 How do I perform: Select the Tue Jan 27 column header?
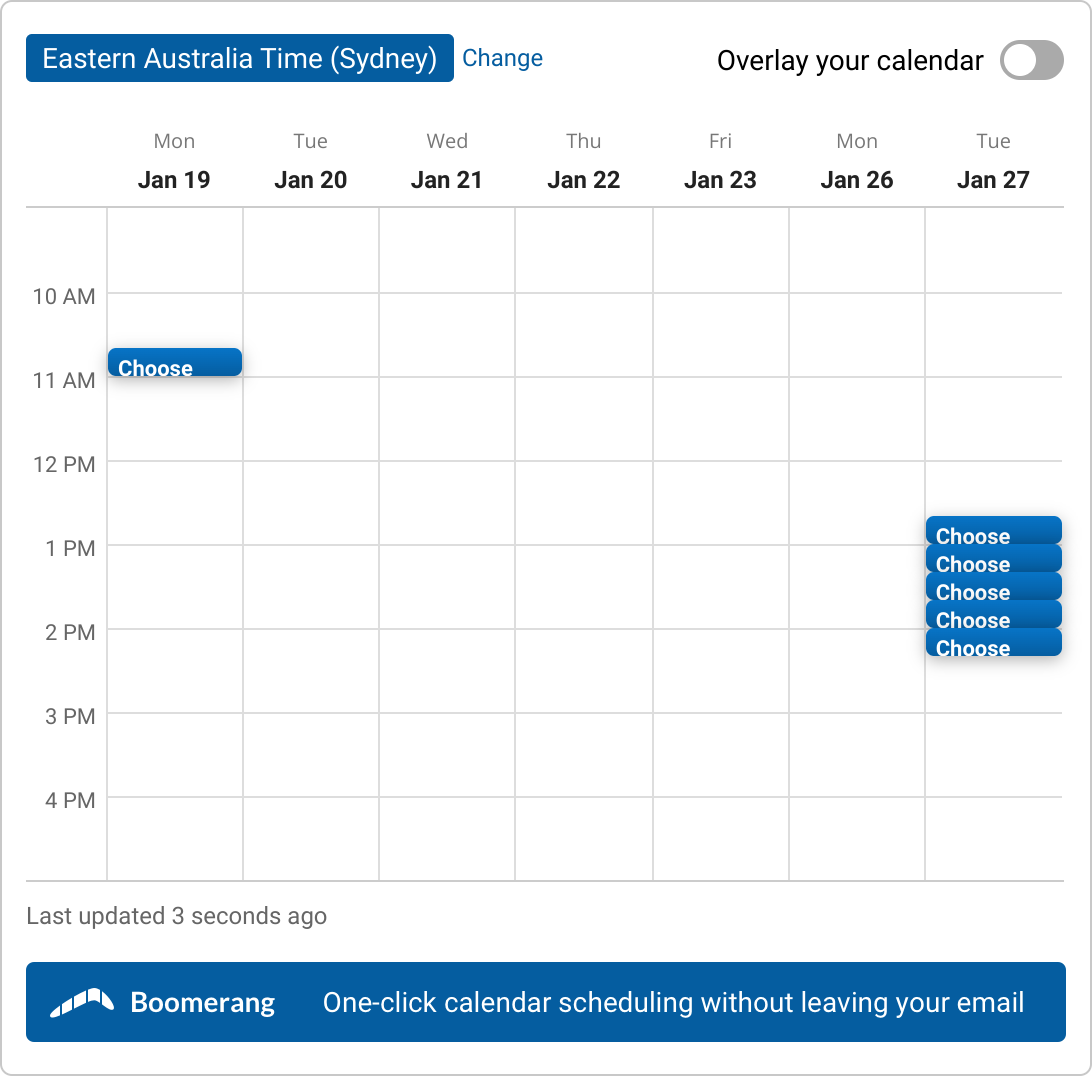(993, 162)
